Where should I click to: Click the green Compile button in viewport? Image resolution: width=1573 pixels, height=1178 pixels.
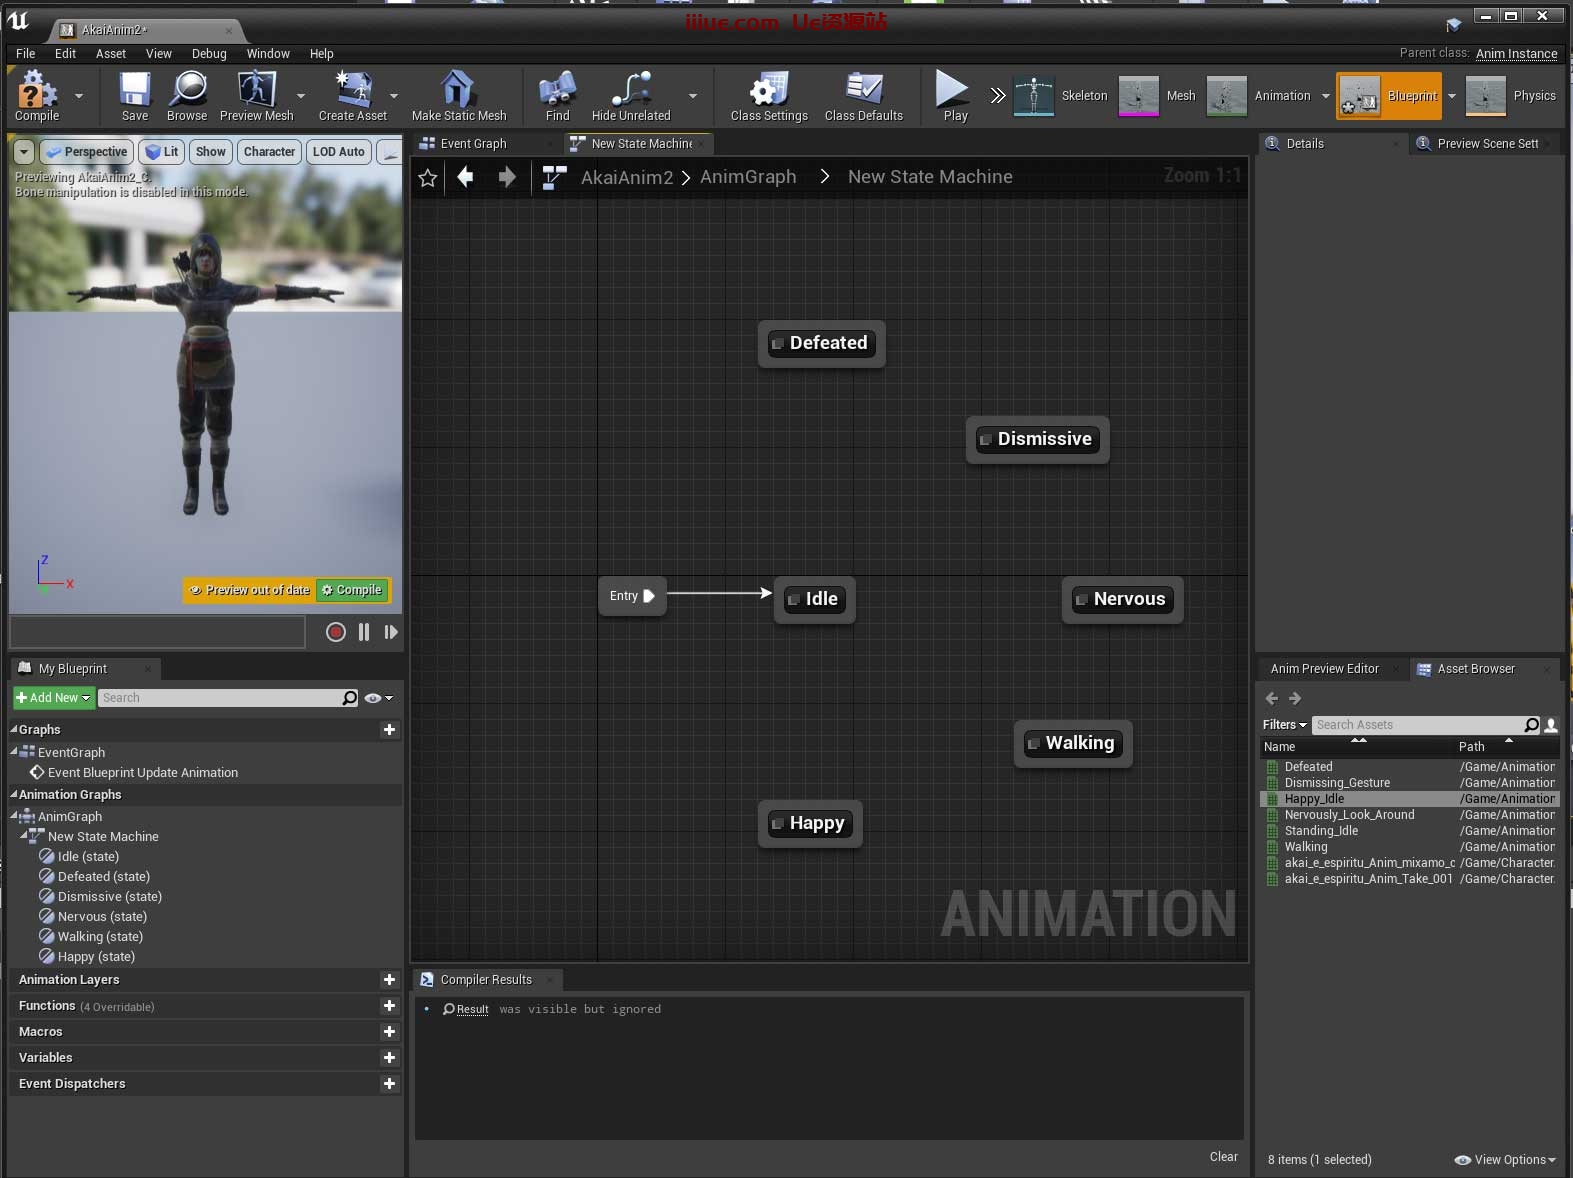click(353, 590)
